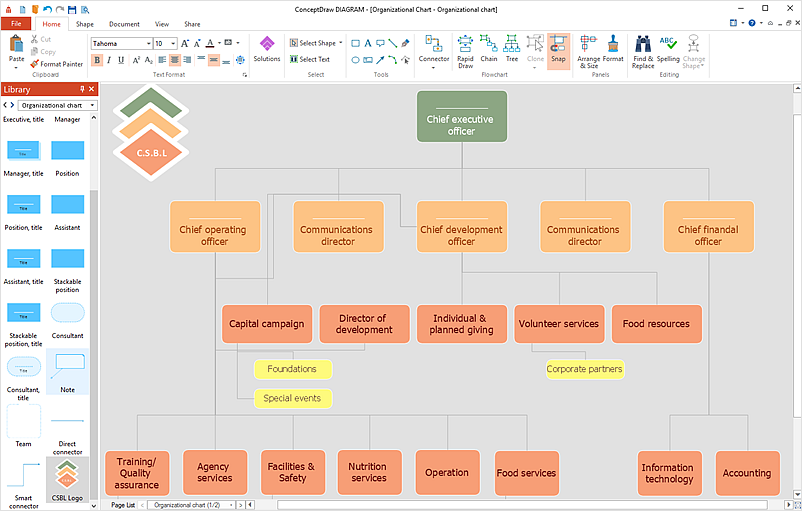Toggle the Snap option off

[558, 49]
